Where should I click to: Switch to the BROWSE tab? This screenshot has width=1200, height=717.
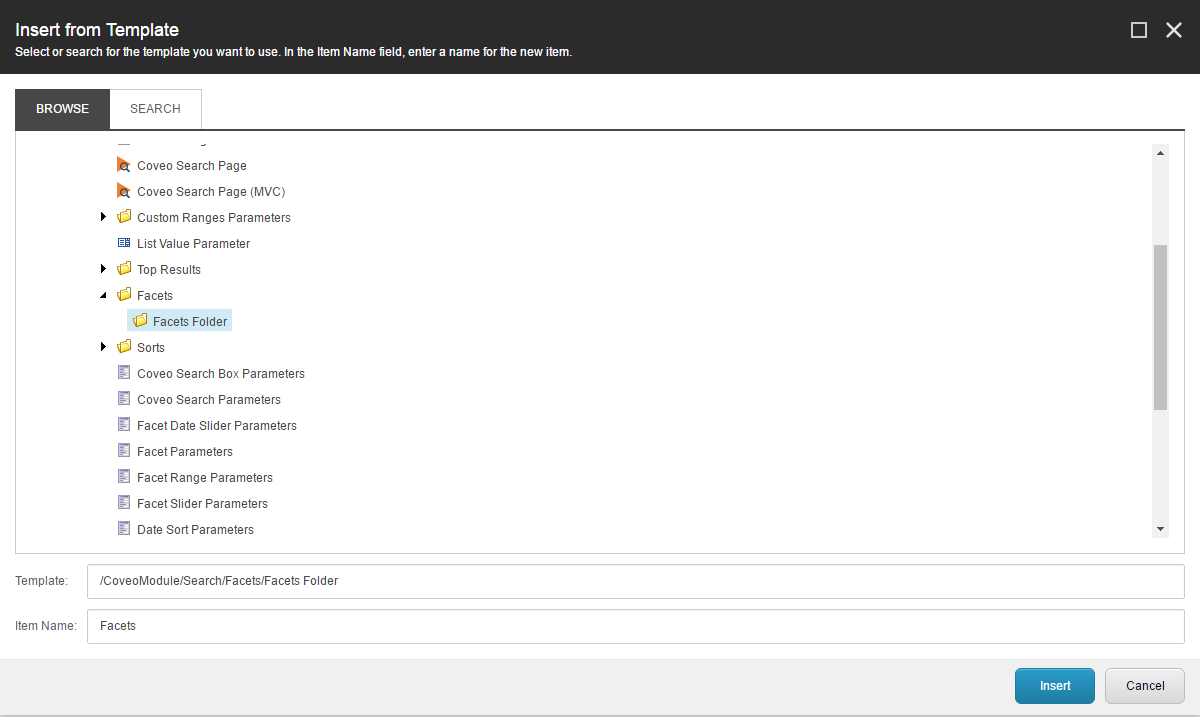62,108
